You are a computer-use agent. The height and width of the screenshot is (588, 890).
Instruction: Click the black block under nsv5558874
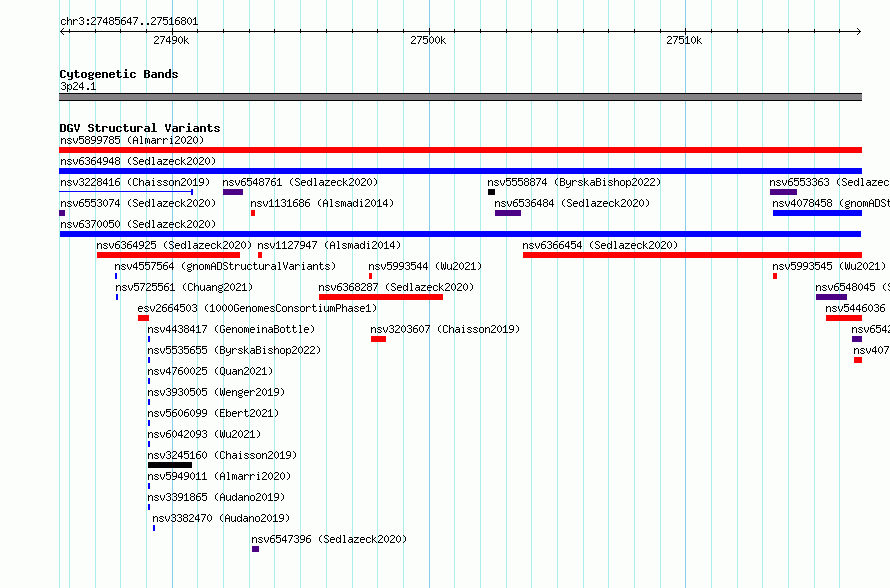492,192
